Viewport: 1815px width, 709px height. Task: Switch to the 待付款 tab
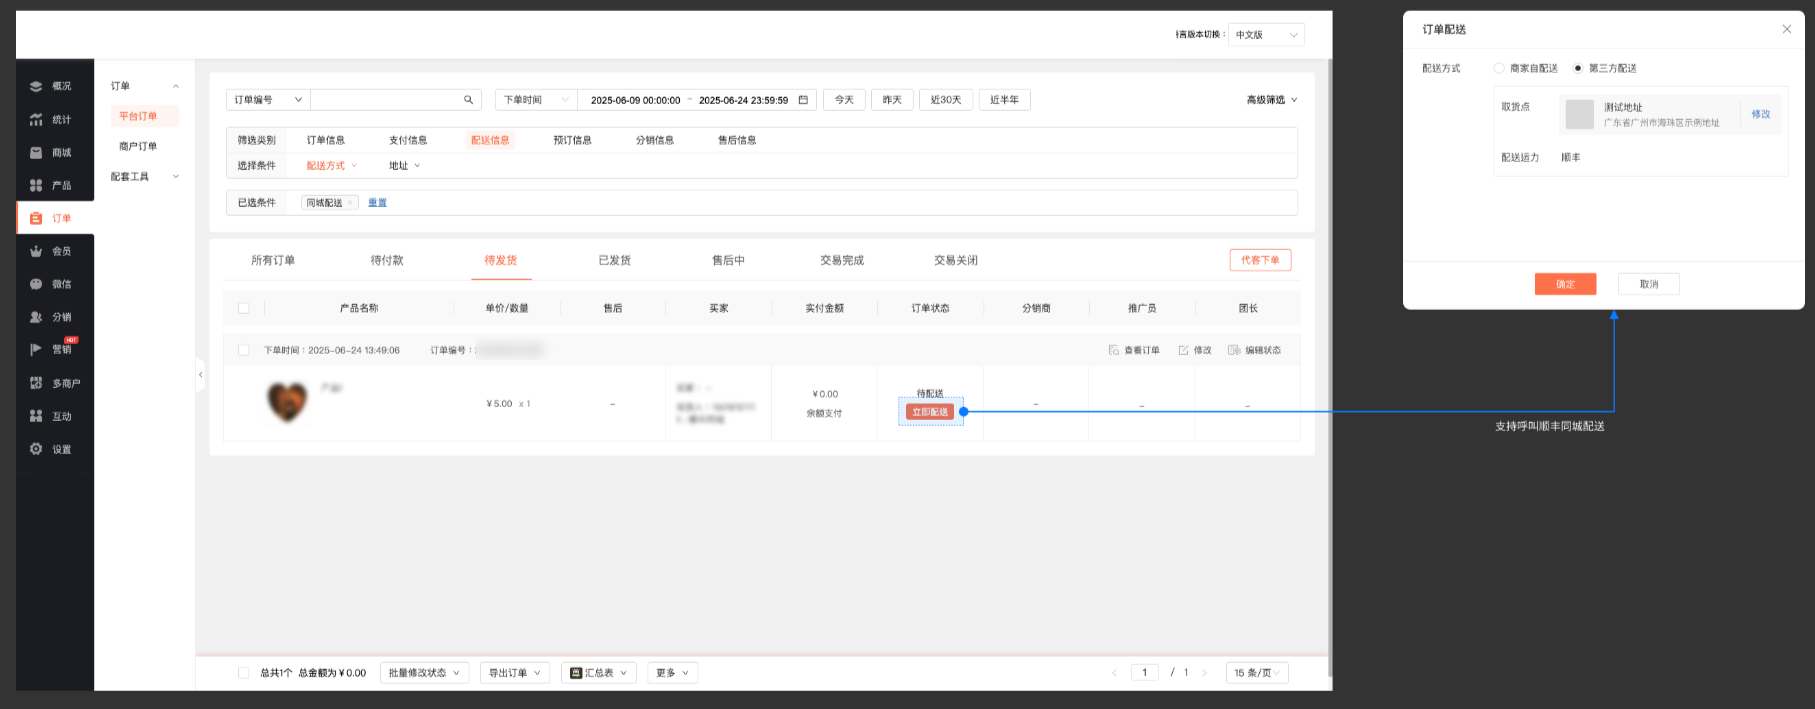point(387,260)
